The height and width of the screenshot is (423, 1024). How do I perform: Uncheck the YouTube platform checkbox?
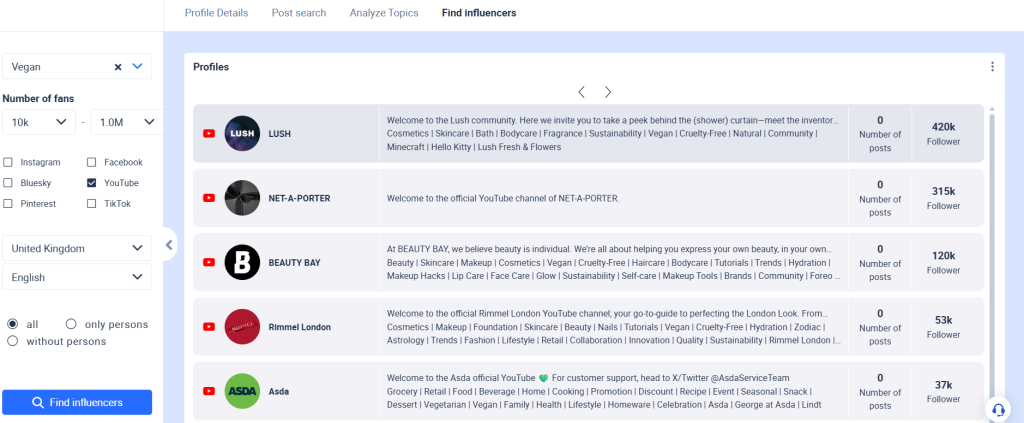[92, 183]
